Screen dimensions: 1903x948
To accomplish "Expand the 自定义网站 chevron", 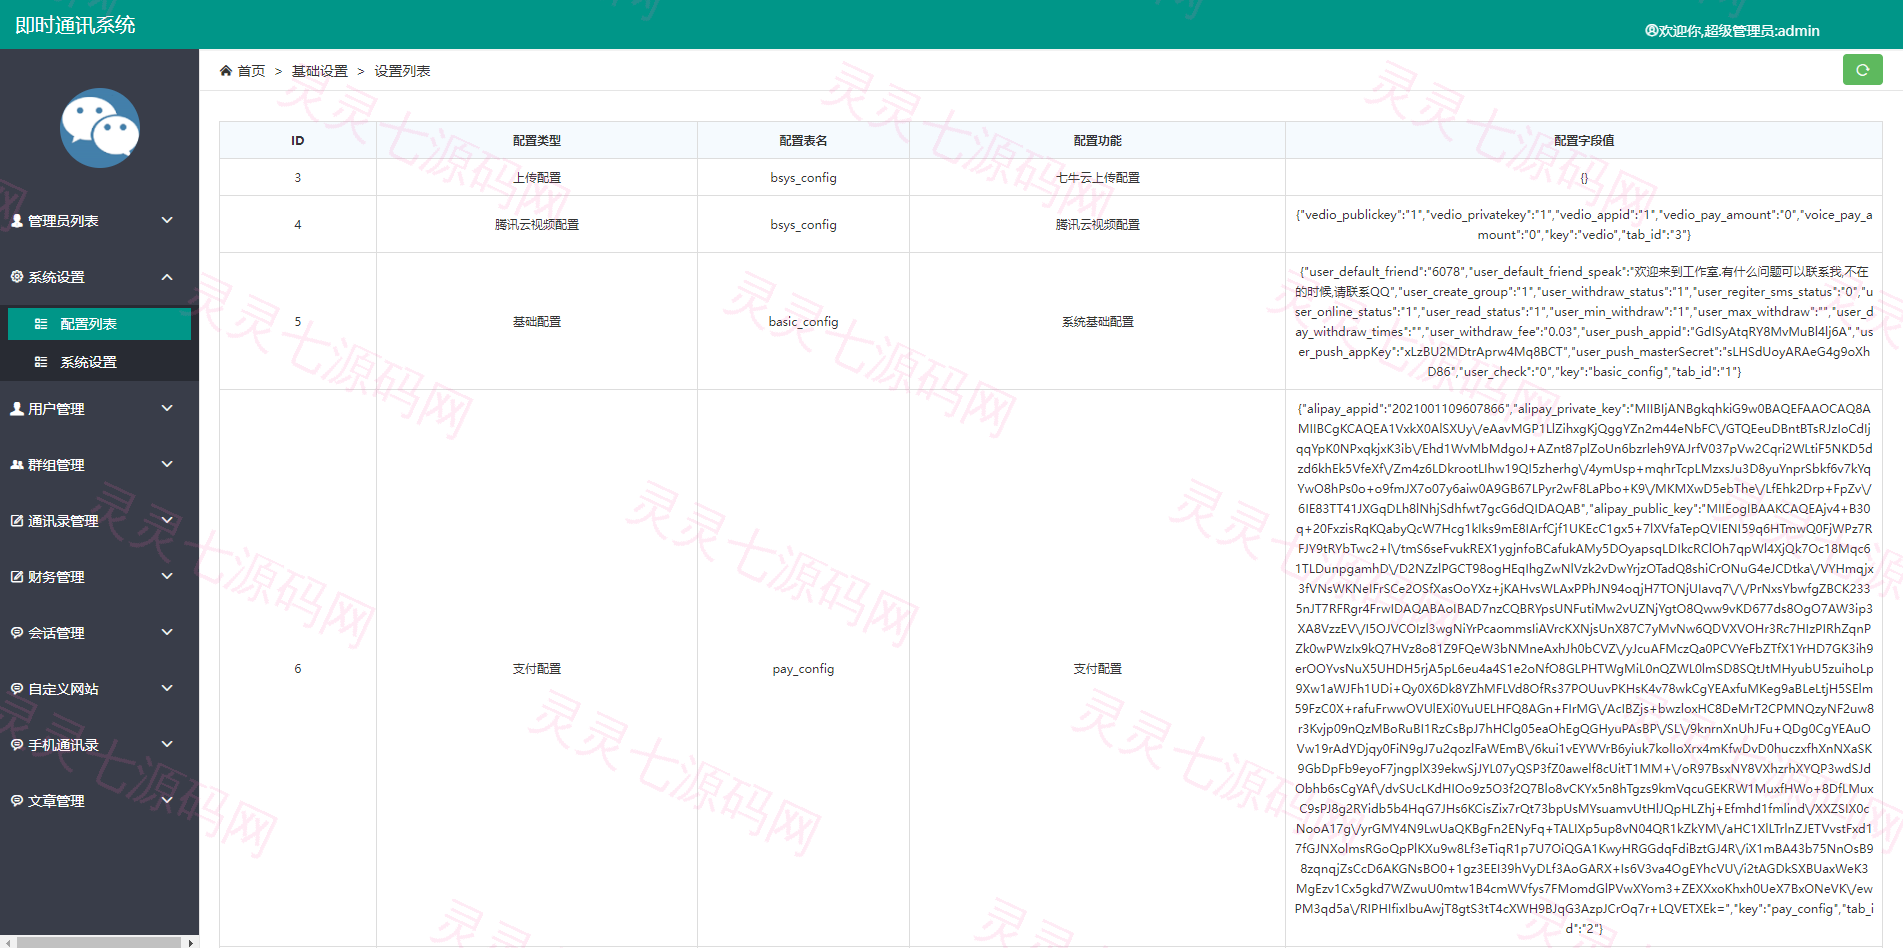I will pyautogui.click(x=167, y=688).
